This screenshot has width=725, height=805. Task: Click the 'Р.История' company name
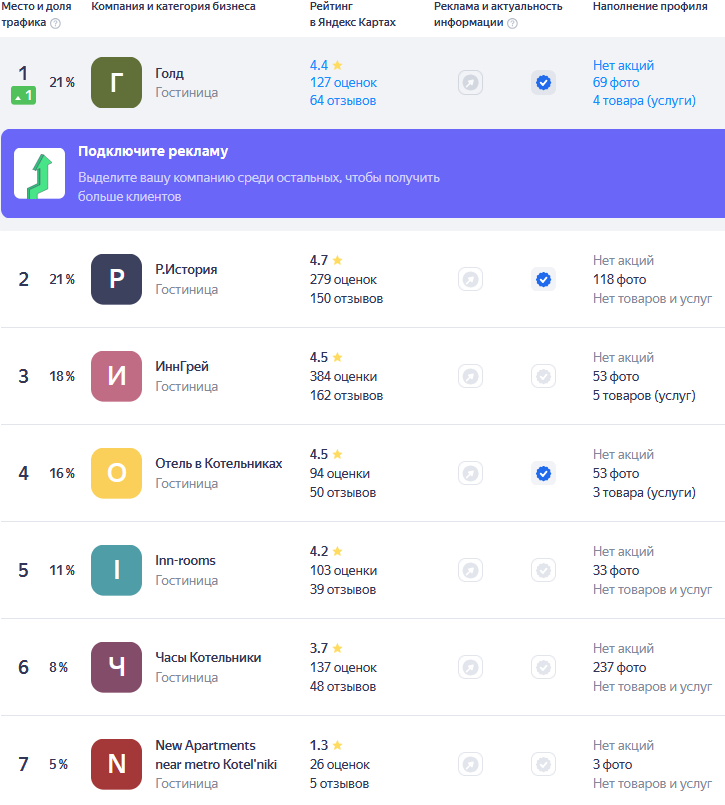point(186,270)
